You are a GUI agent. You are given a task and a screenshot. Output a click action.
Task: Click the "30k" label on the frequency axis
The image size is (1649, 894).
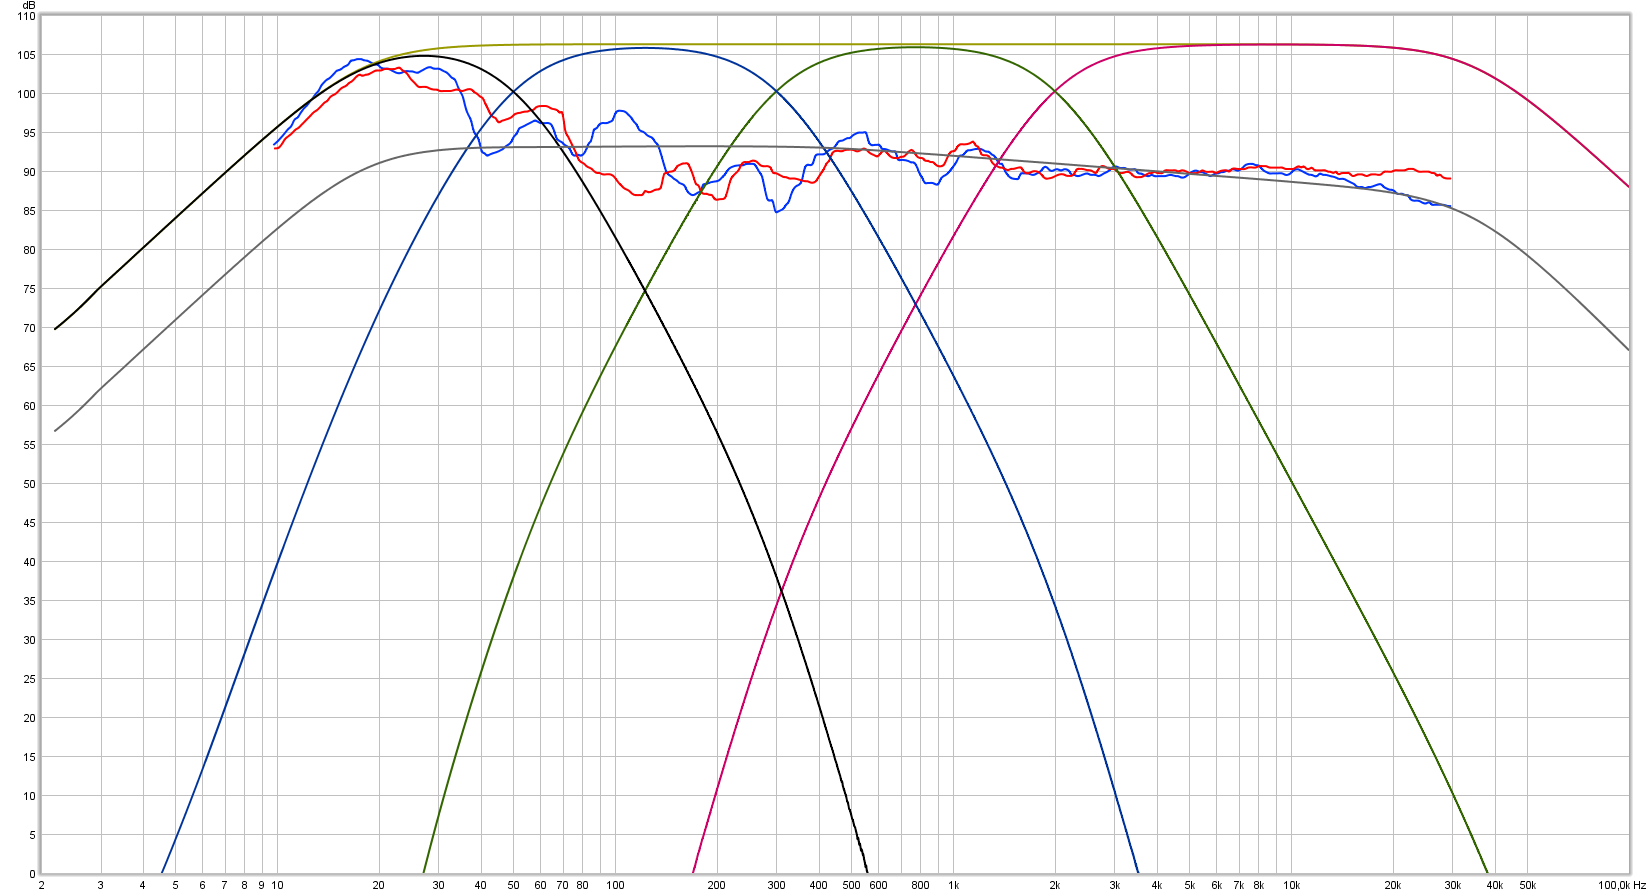[1452, 885]
